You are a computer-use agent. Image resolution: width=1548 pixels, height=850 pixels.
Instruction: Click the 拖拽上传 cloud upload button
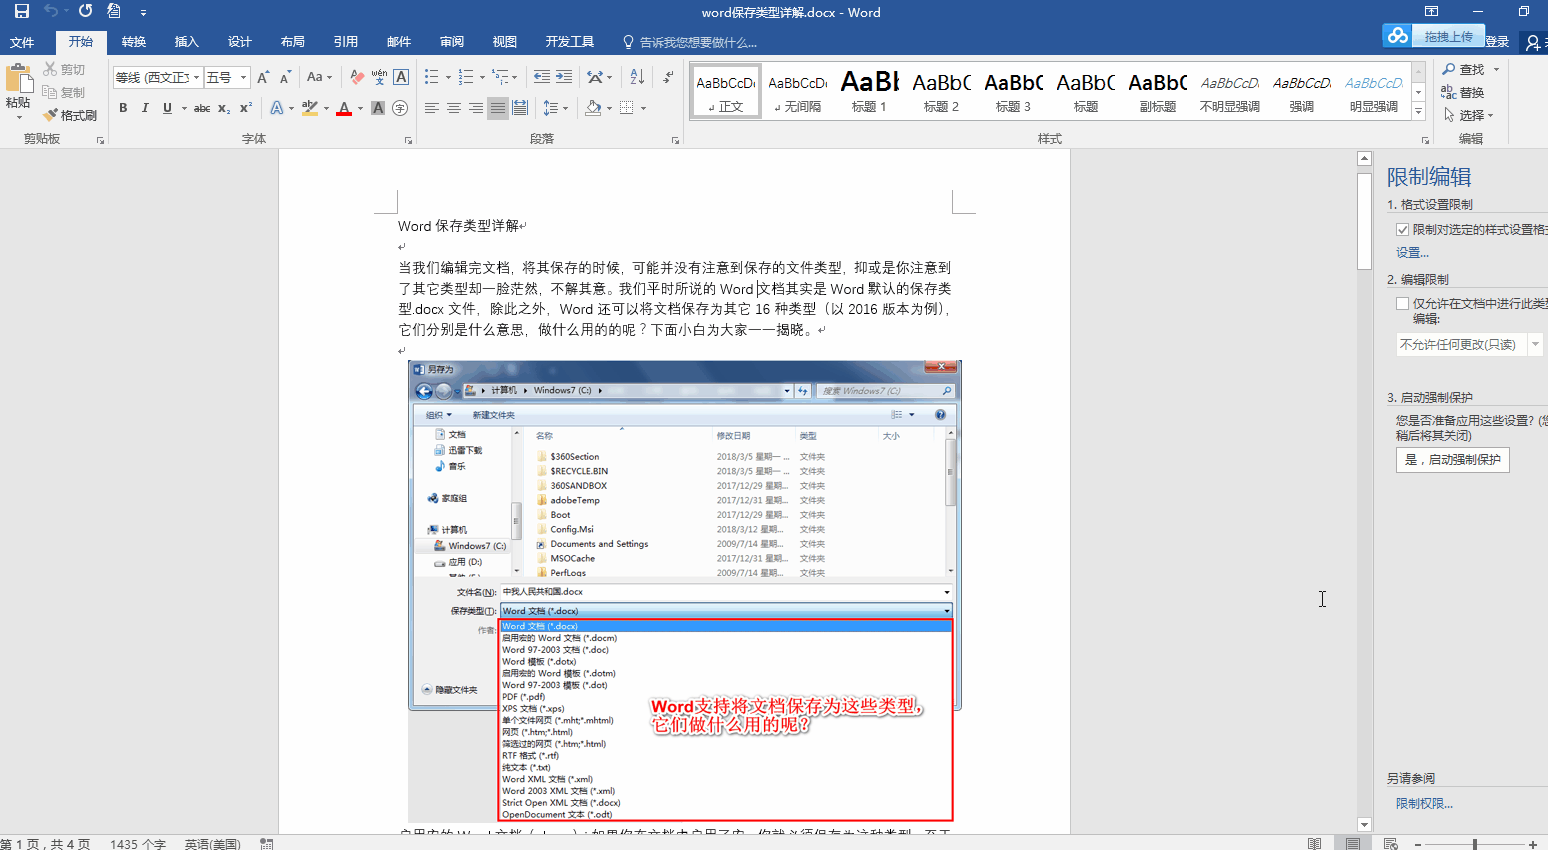coord(1433,36)
